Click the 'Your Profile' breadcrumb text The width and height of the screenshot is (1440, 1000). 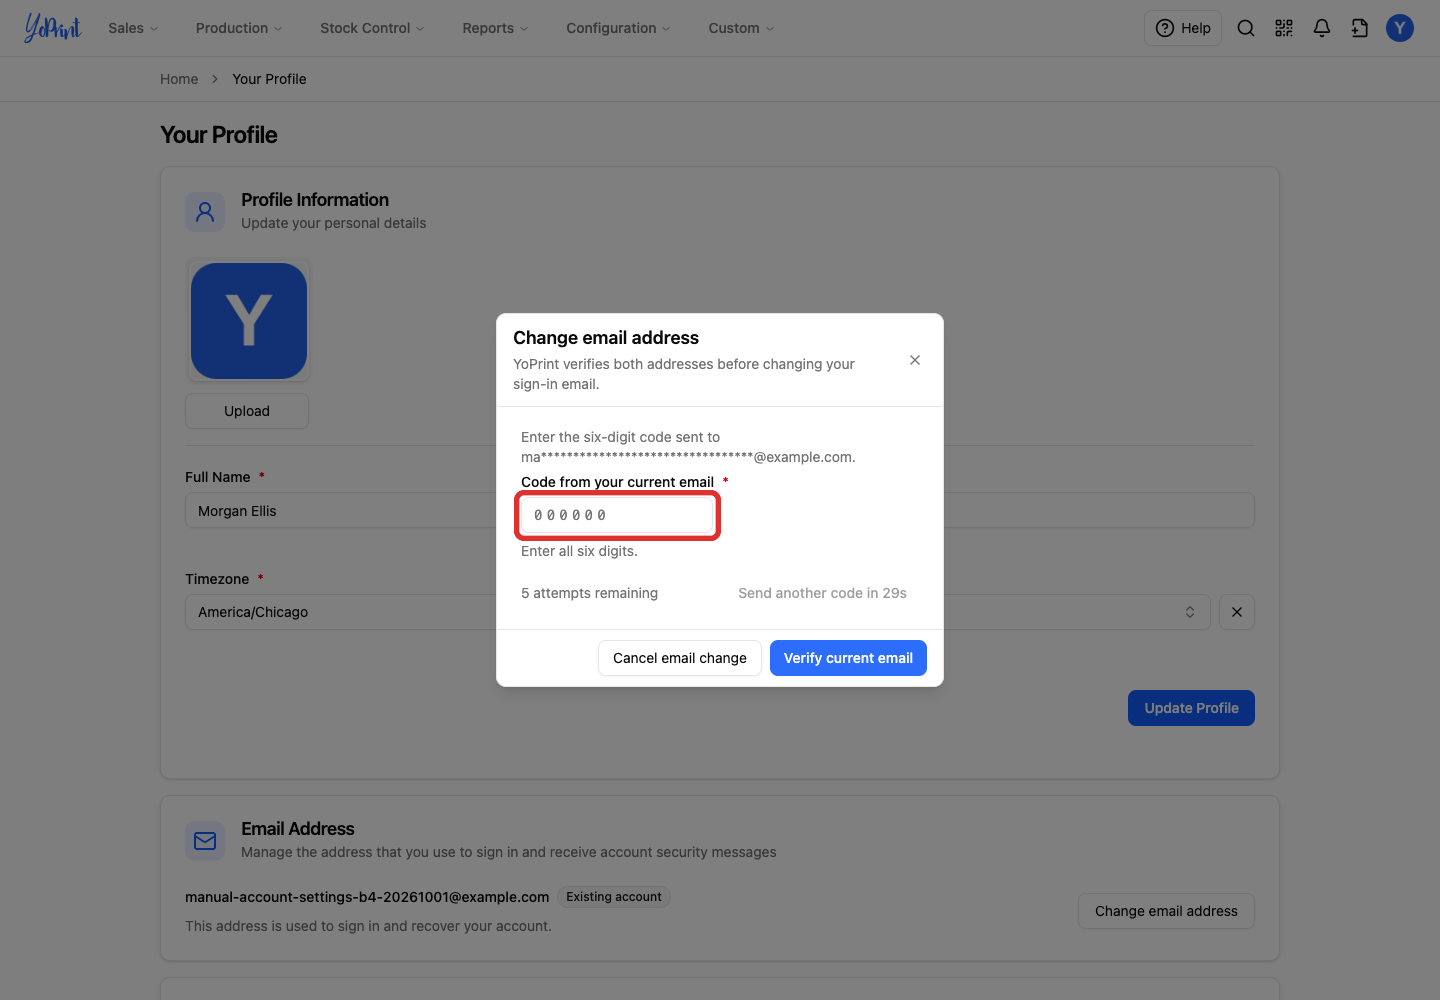[269, 79]
